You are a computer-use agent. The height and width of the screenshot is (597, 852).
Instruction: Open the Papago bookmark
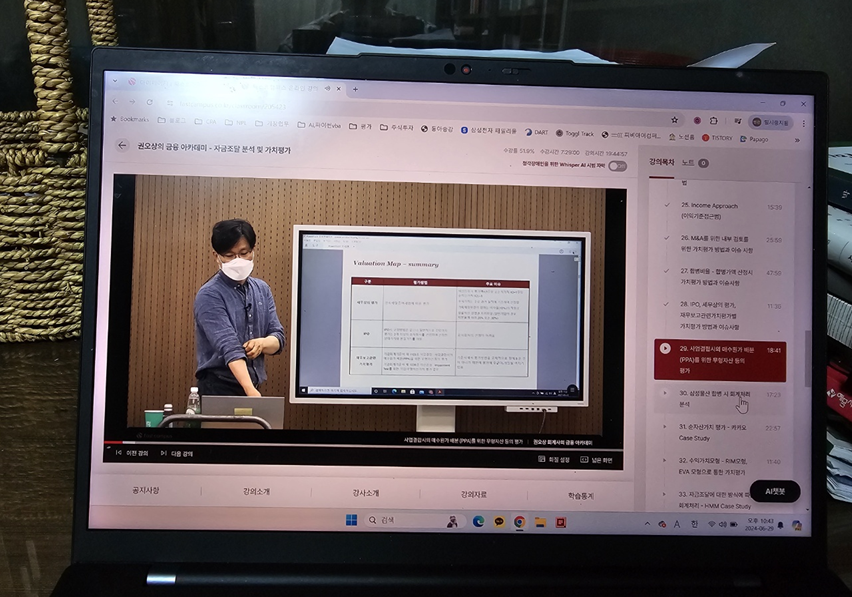pos(755,139)
